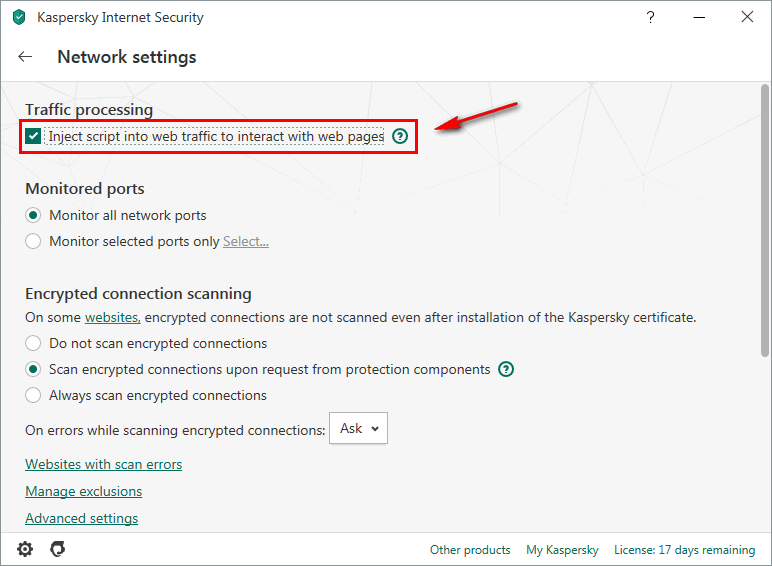Click the Kaspersky shield logo icon
Image resolution: width=772 pixels, height=566 pixels.
18,17
